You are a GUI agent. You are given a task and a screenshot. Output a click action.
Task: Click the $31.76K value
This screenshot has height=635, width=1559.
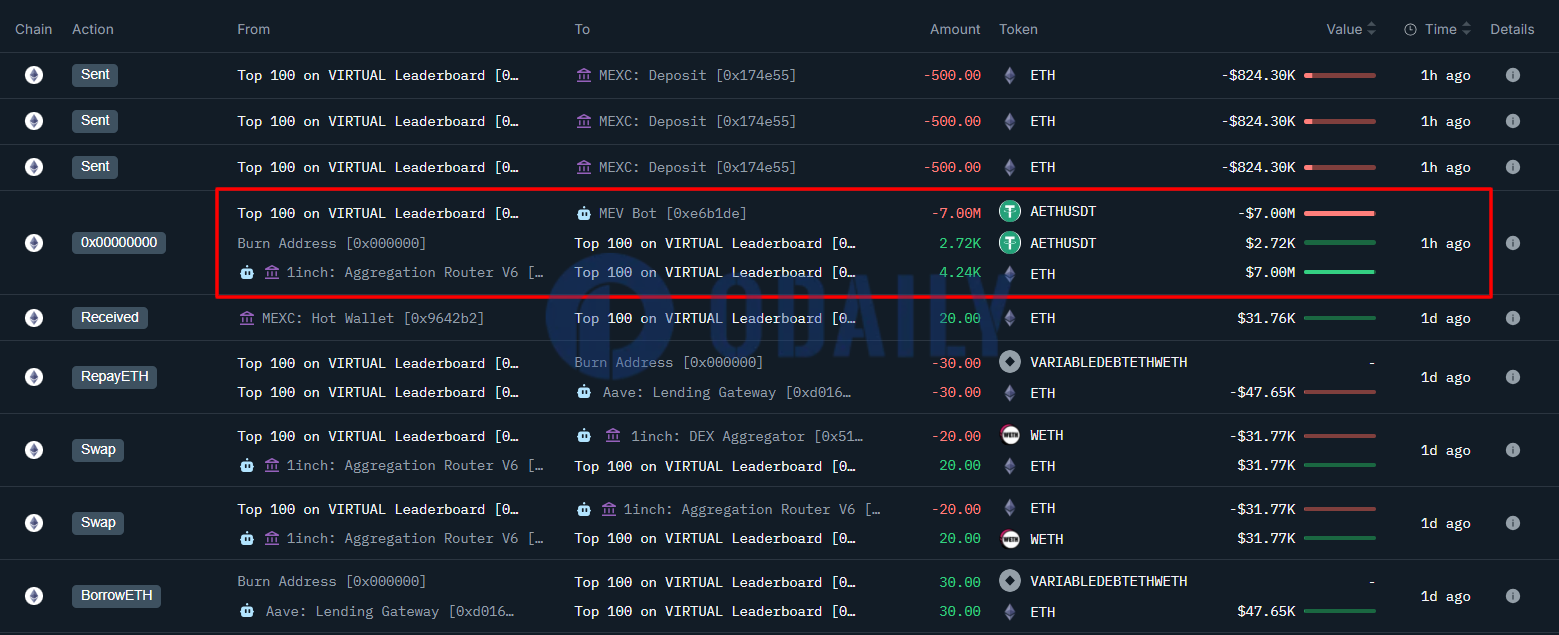(x=1266, y=318)
